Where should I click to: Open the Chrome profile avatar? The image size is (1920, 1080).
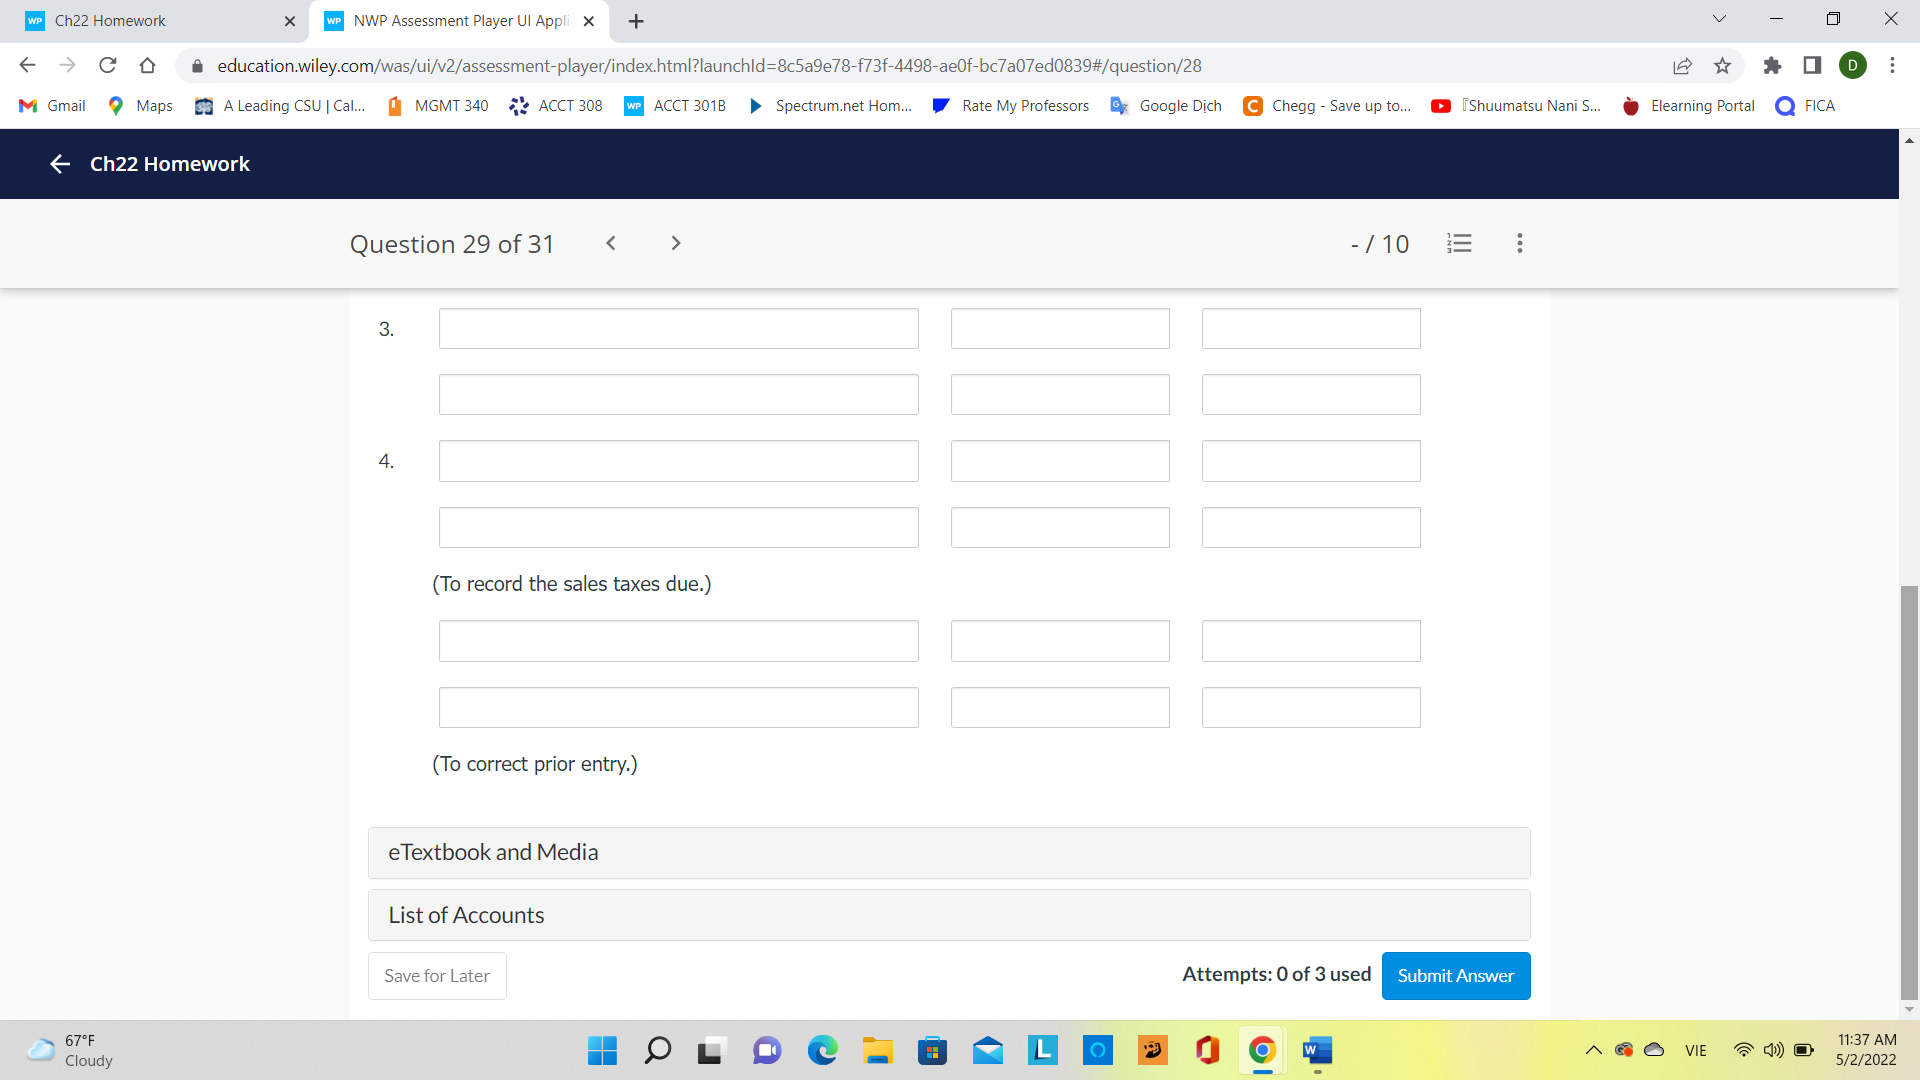coord(1854,65)
